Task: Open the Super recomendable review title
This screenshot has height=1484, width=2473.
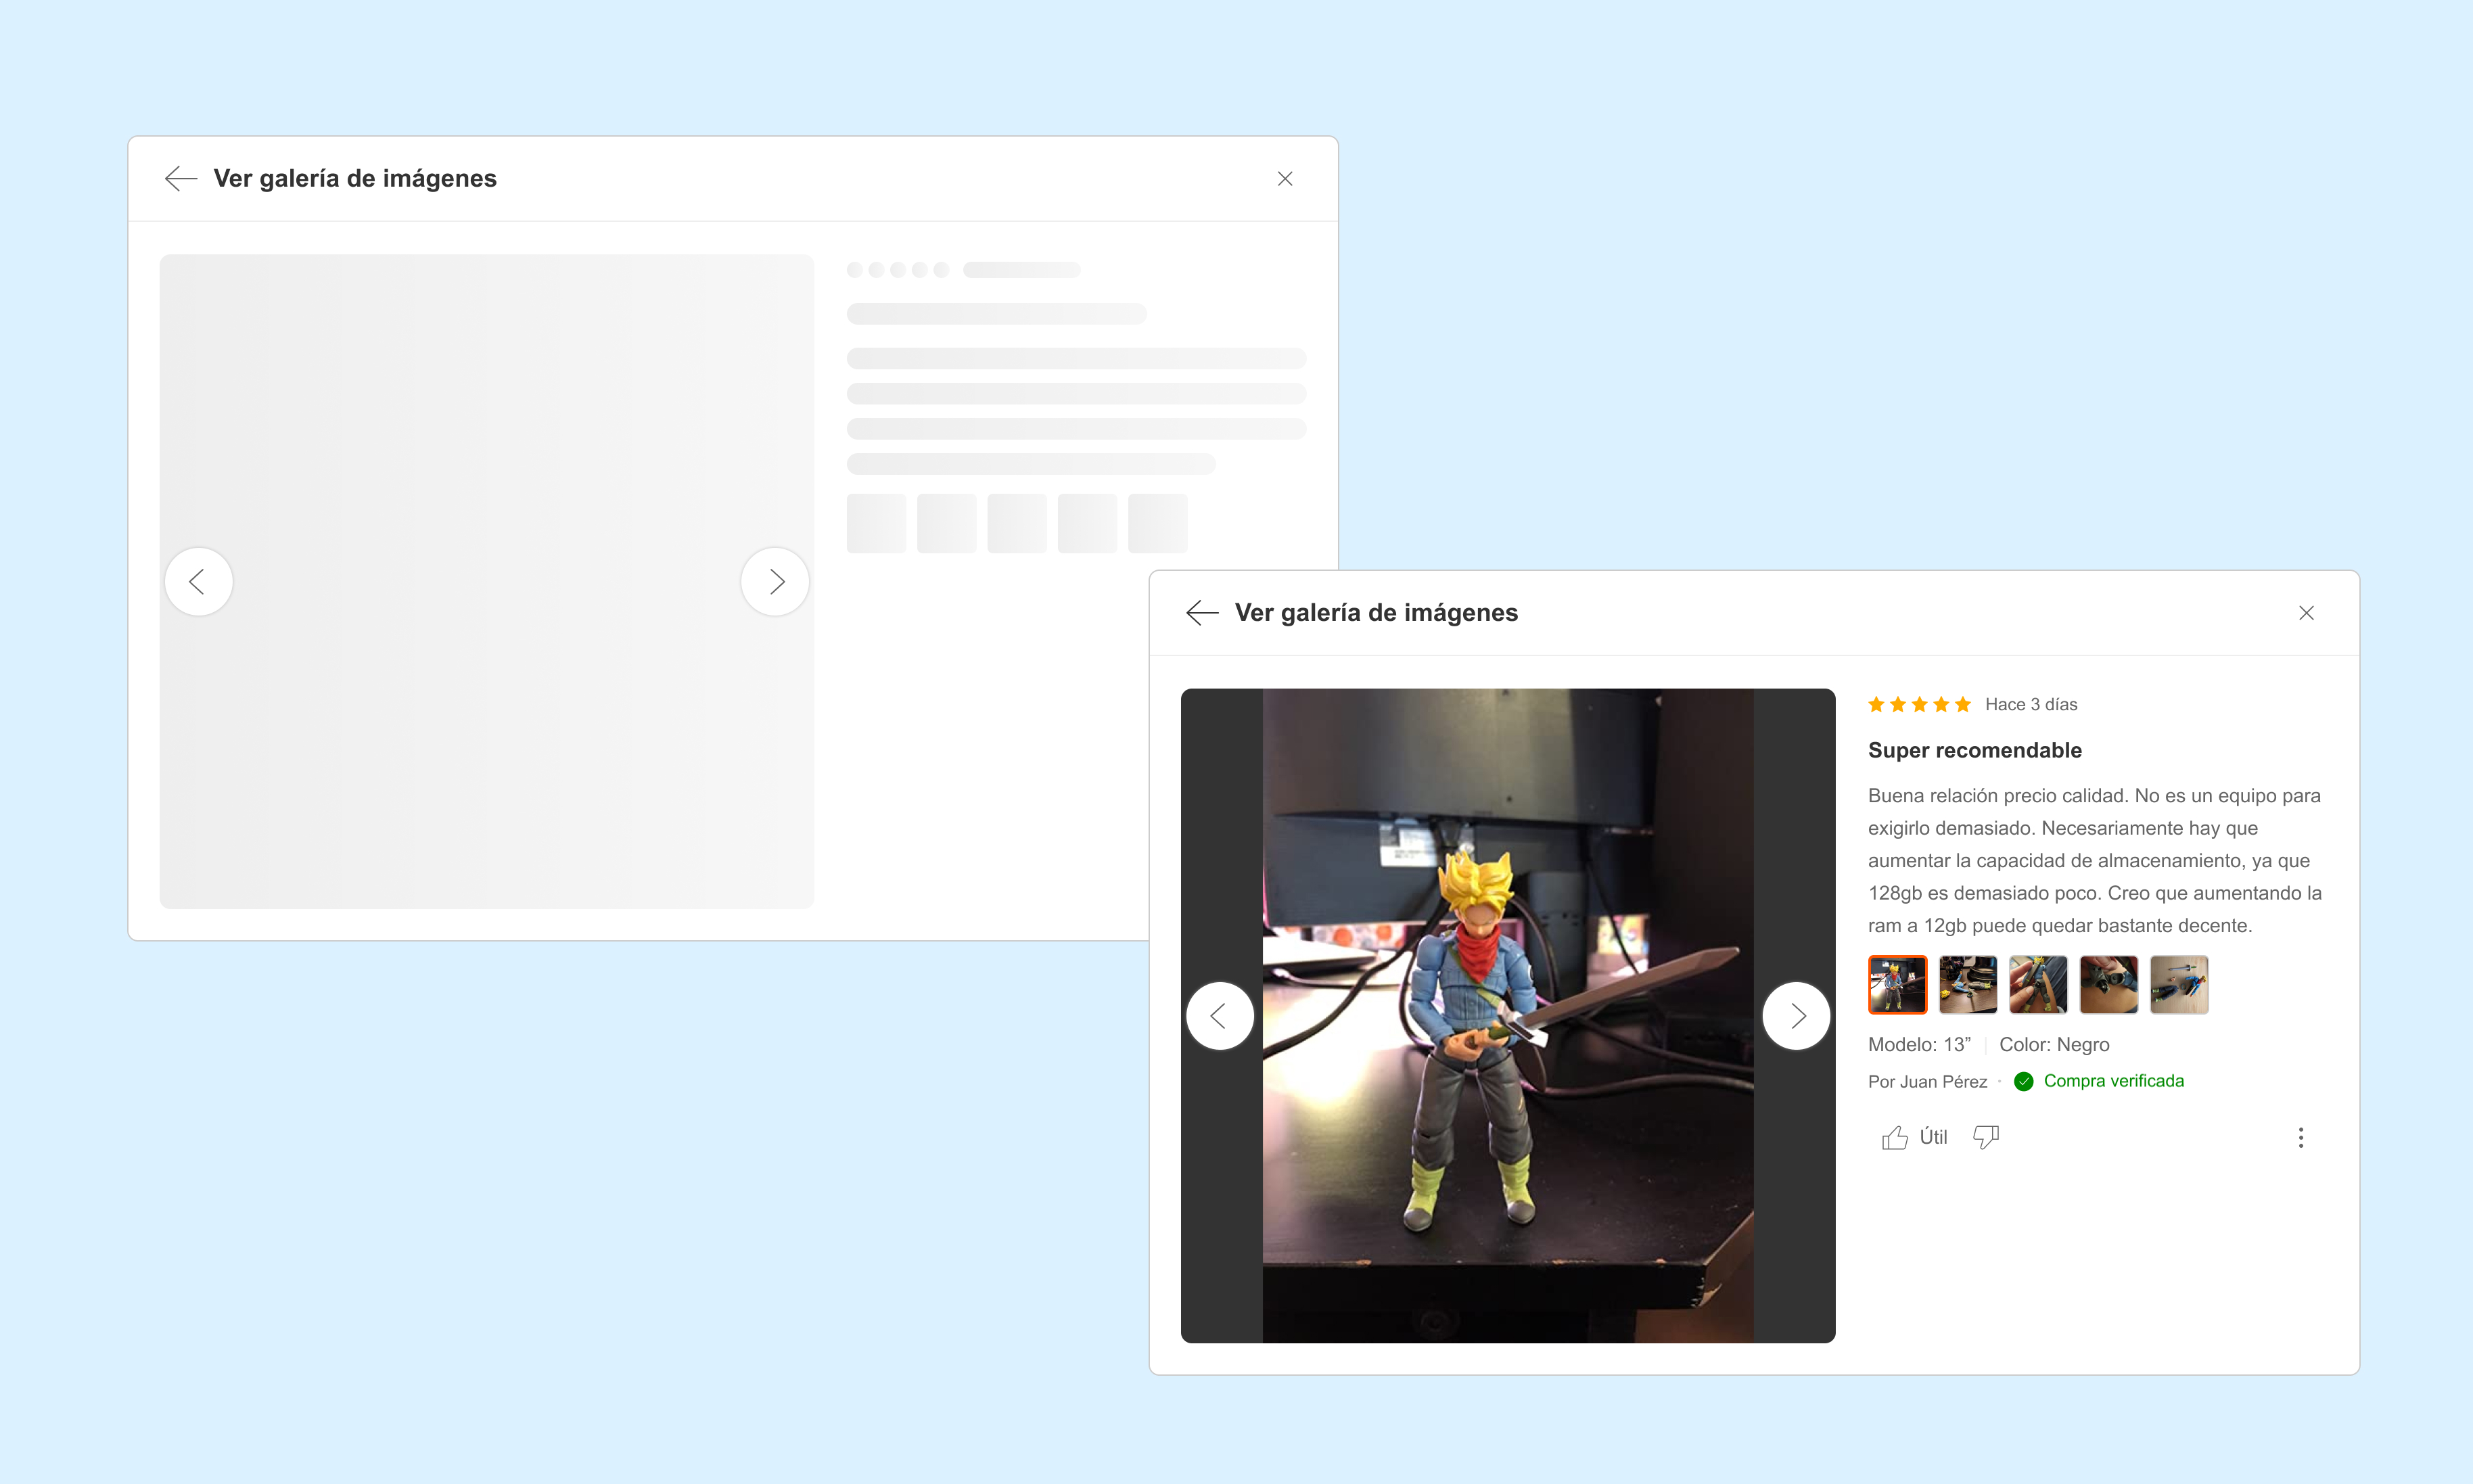Action: (1974, 750)
